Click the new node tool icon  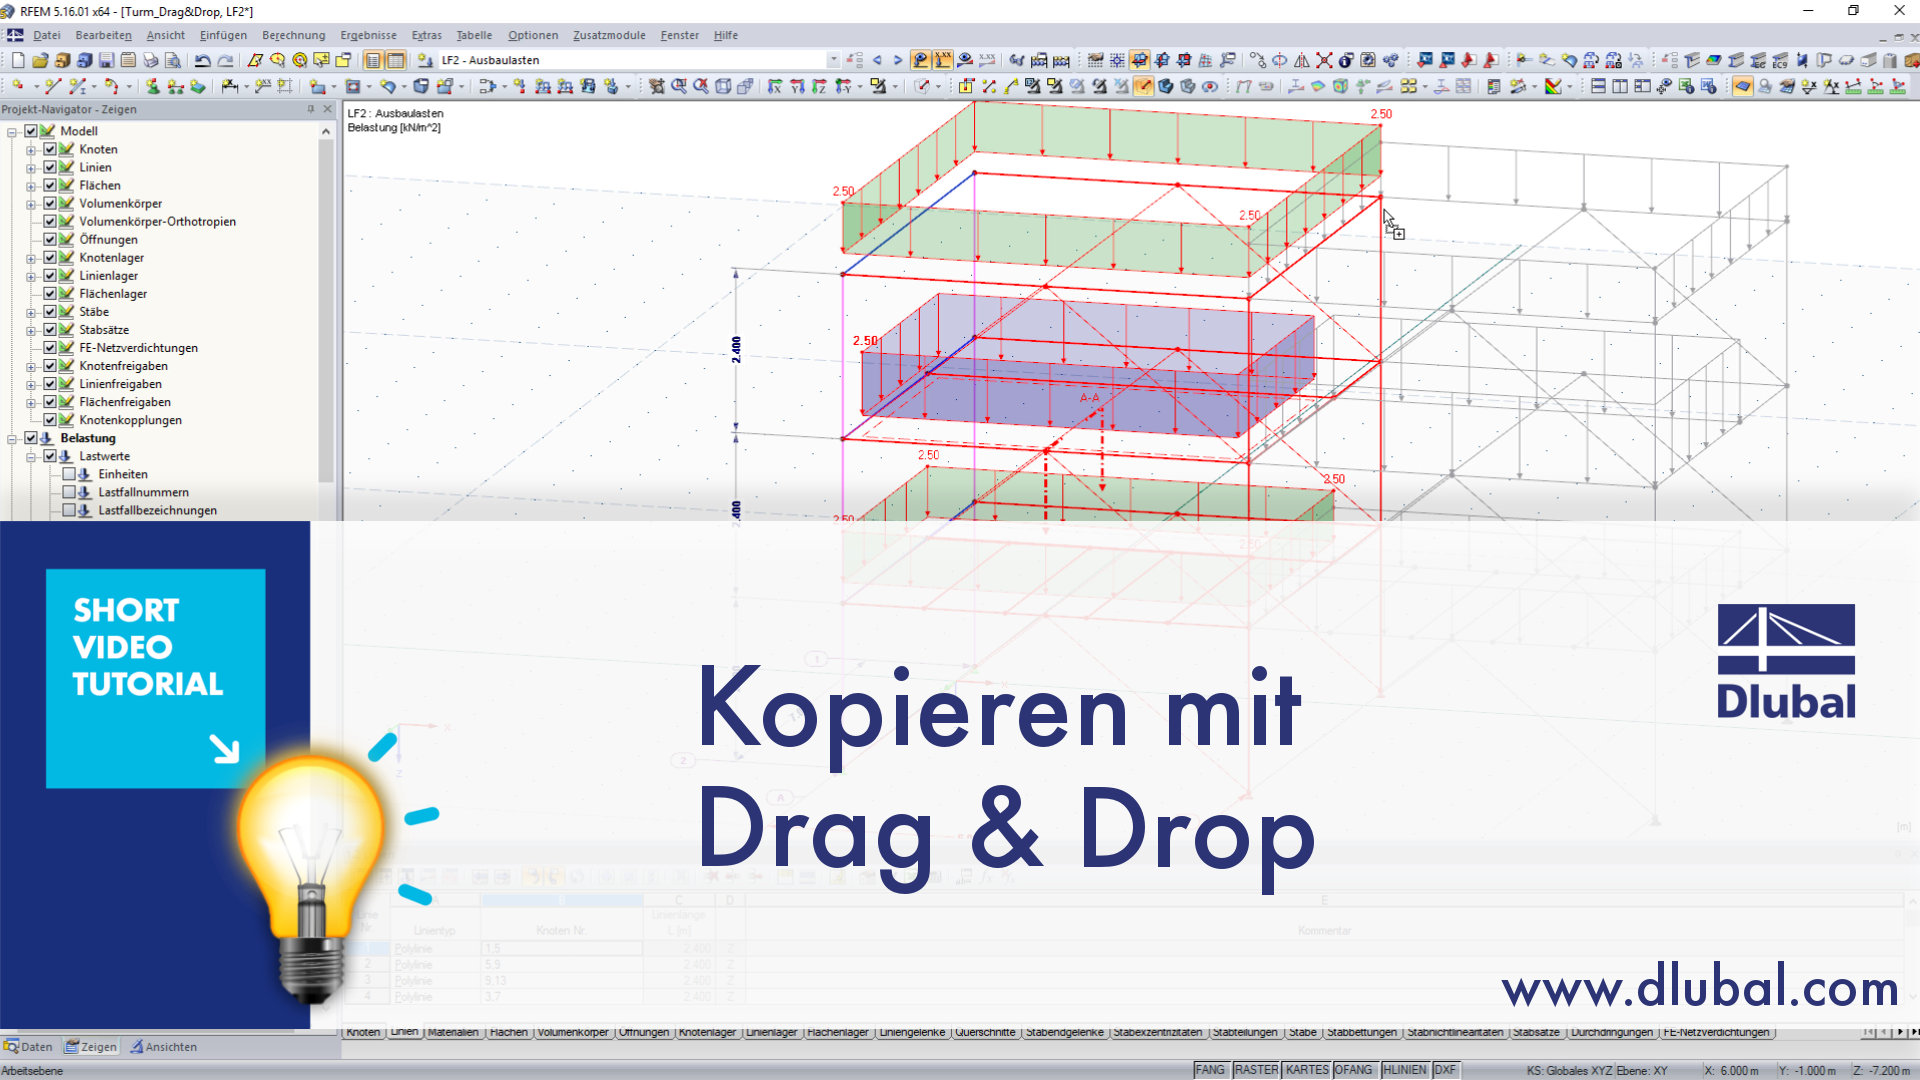point(18,86)
